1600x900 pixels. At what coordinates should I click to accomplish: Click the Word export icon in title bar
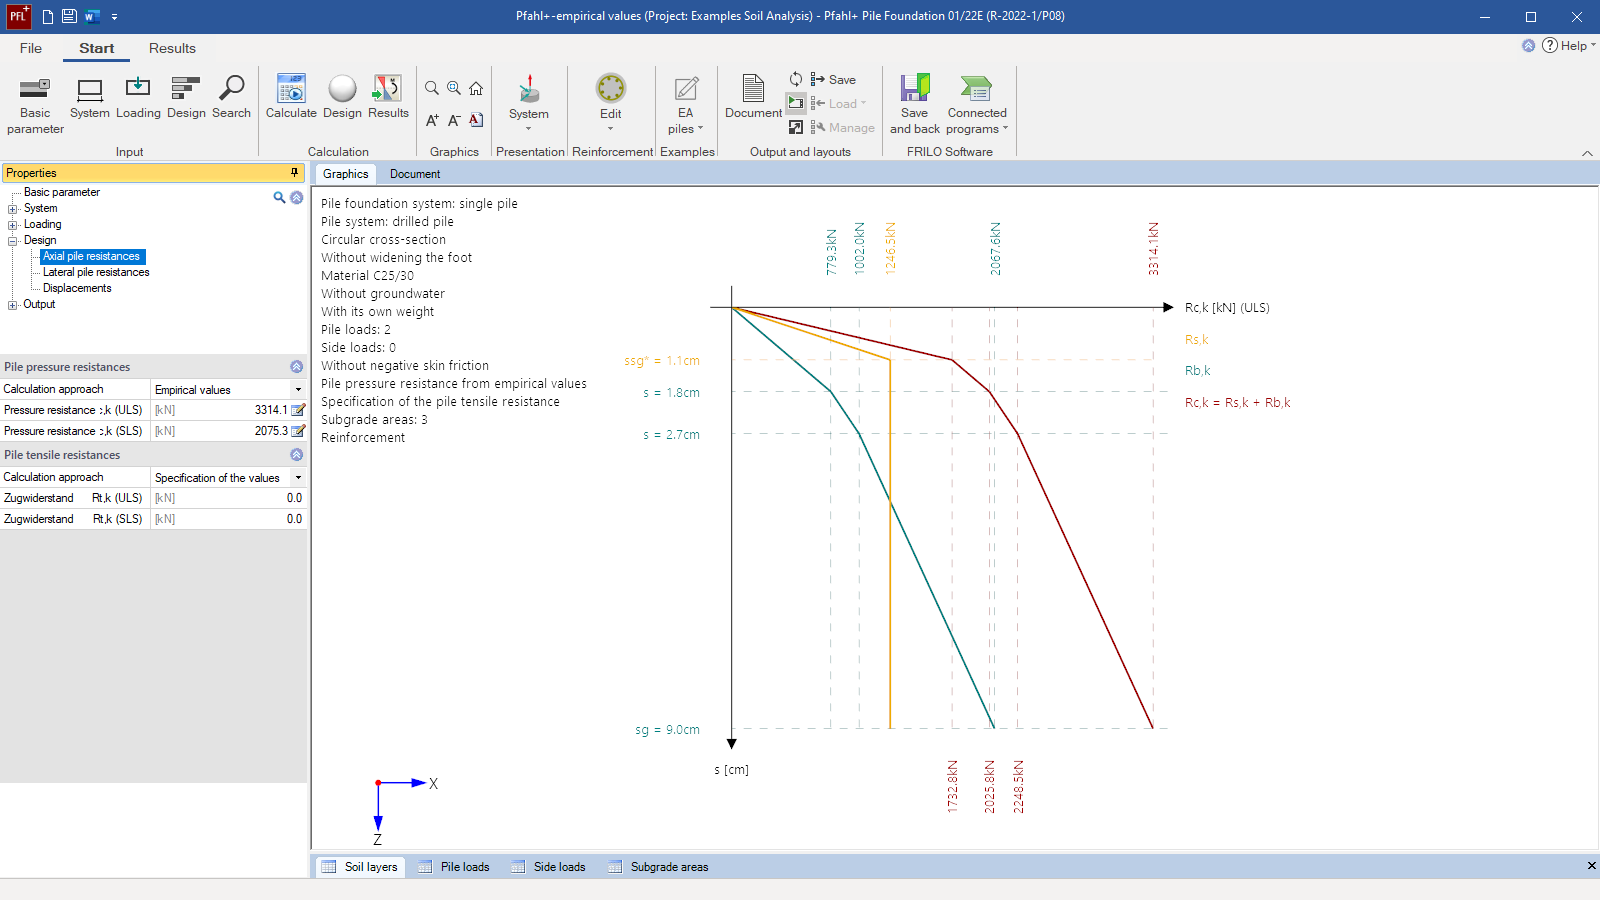(x=92, y=16)
